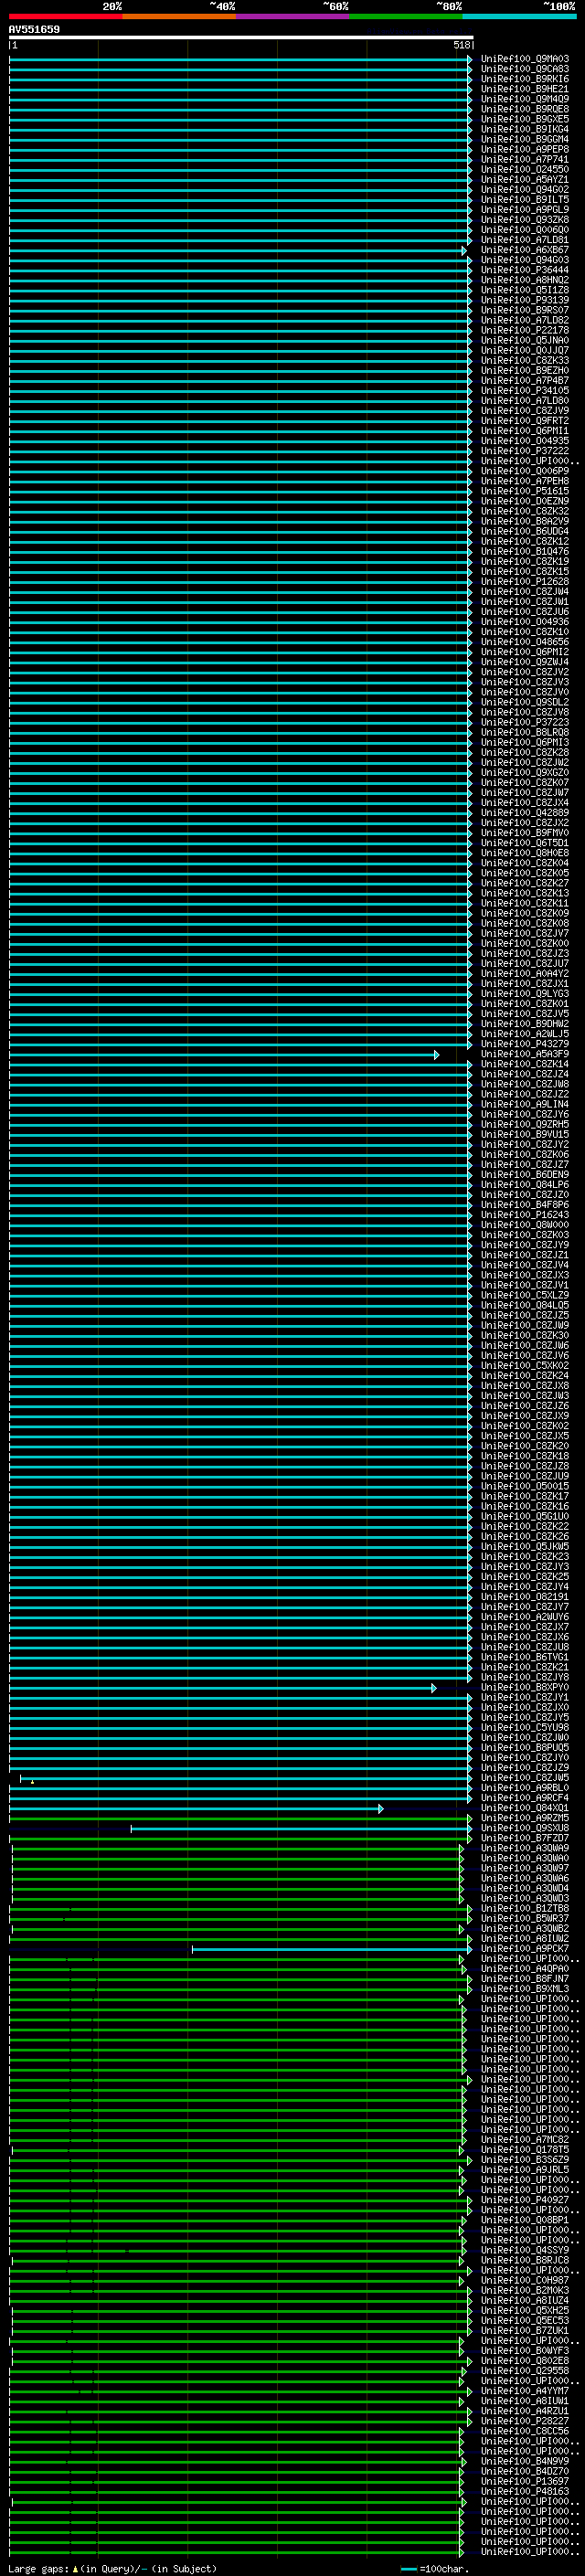Select hit label UniRef100_Q84X01
Image resolution: width=585 pixels, height=2576 pixels.
coord(525,1808)
